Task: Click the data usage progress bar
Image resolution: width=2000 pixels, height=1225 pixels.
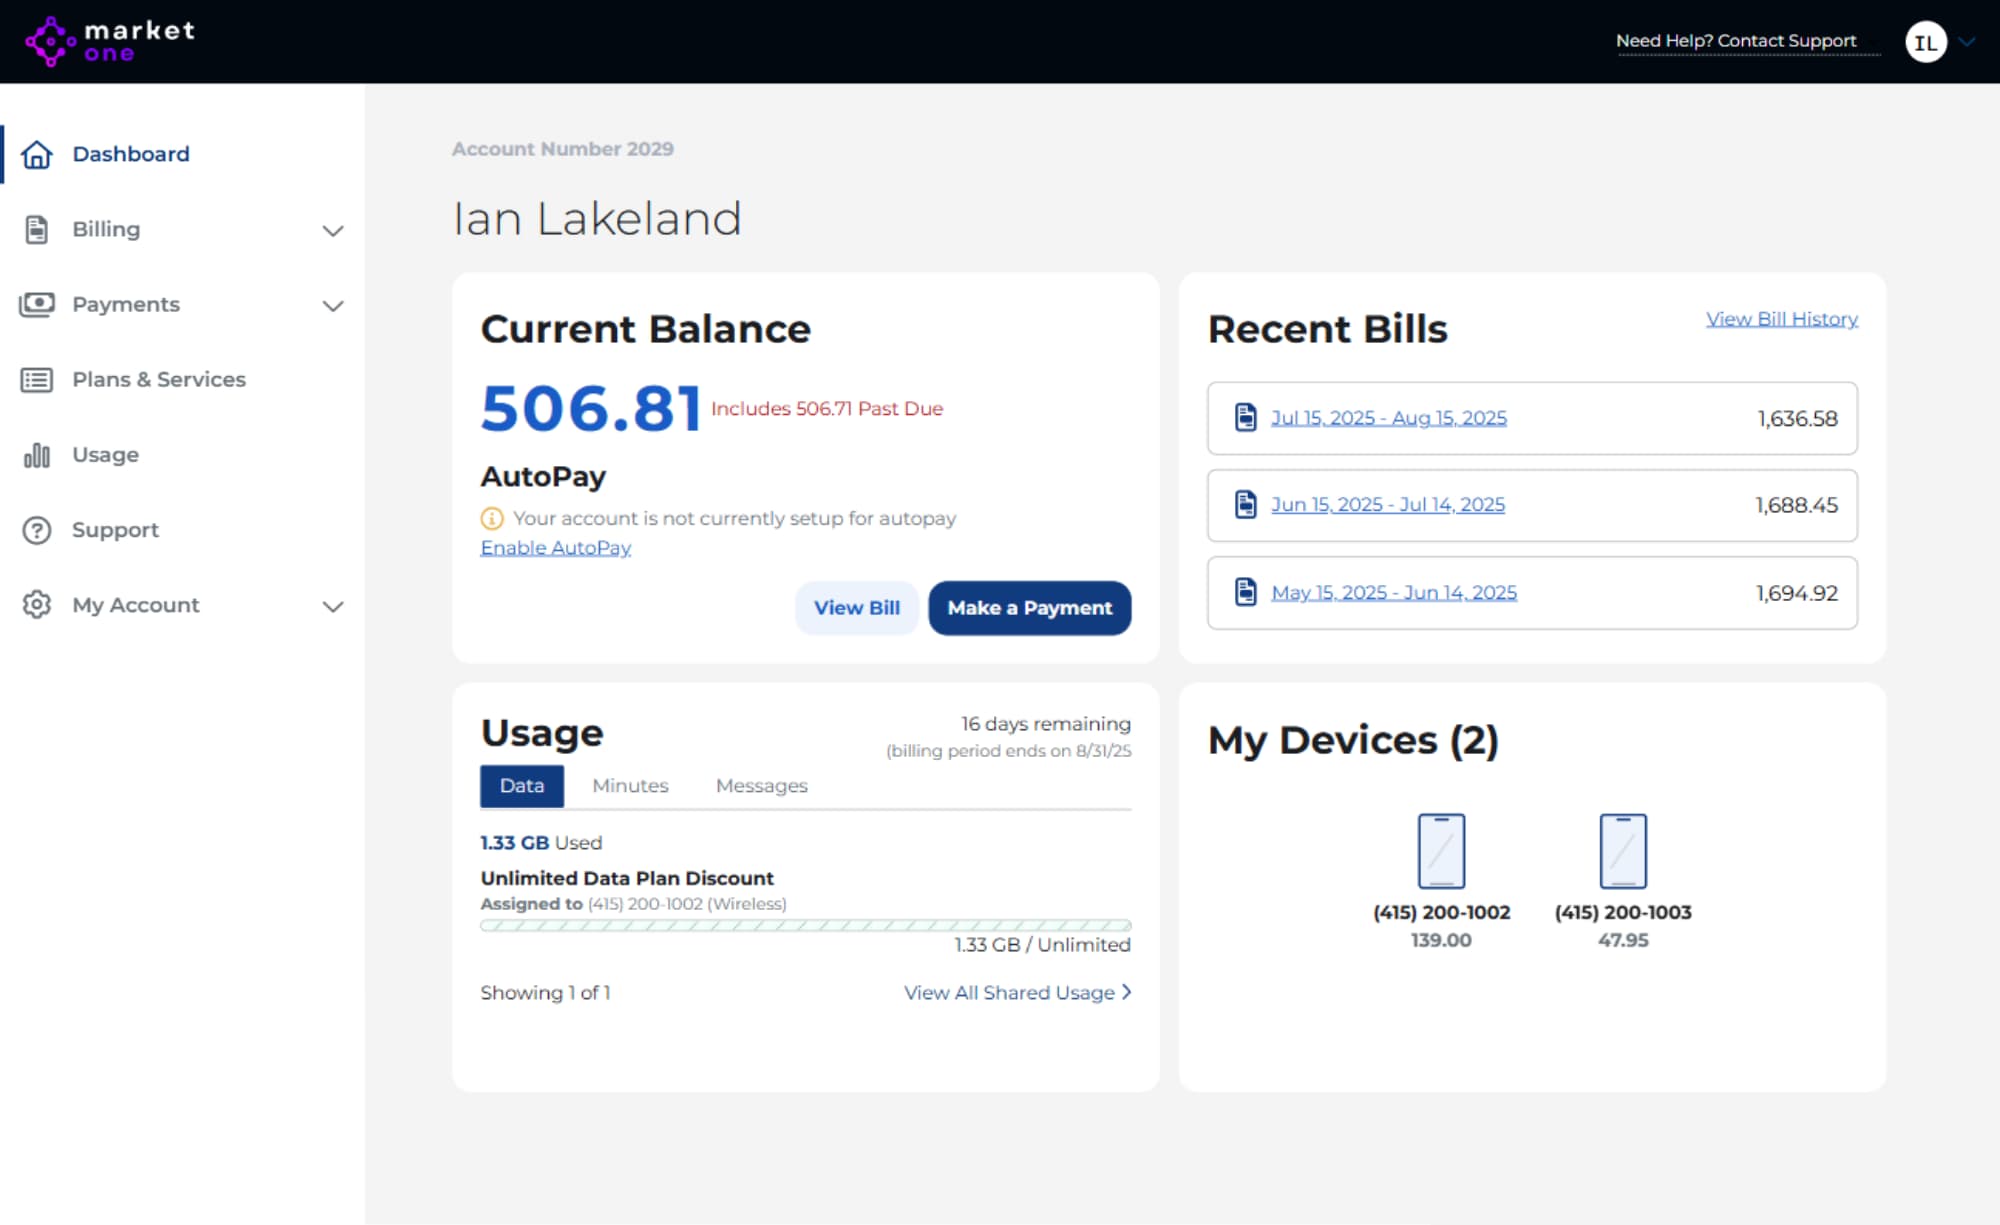Action: coord(805,925)
